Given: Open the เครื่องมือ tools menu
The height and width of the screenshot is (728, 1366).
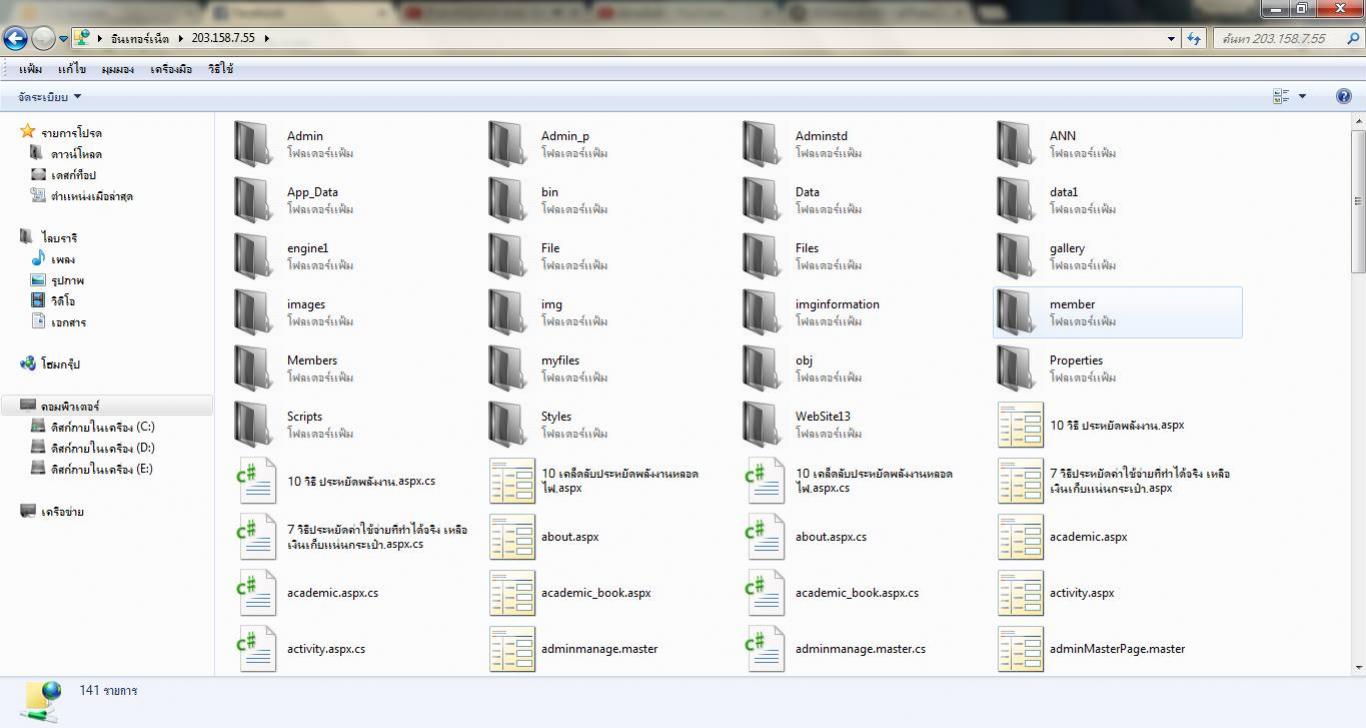Looking at the screenshot, I should click(x=171, y=69).
